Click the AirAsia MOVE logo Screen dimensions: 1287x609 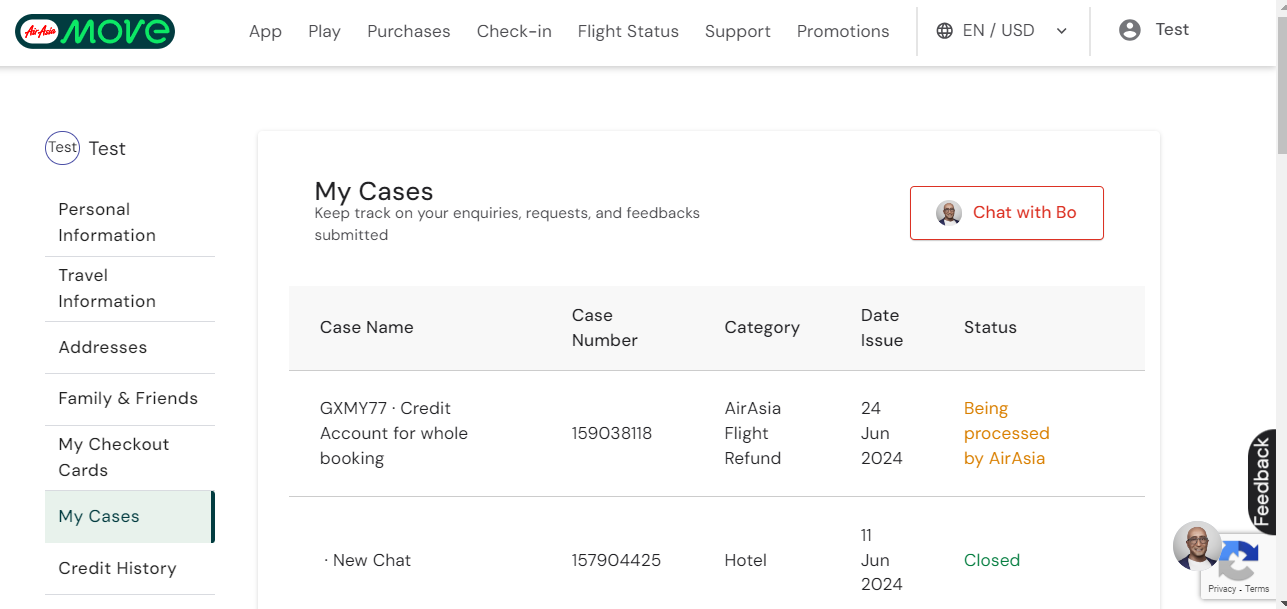(x=95, y=31)
